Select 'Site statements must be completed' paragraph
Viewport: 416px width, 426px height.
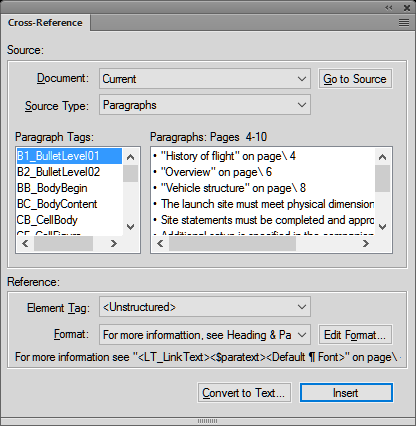(x=263, y=220)
